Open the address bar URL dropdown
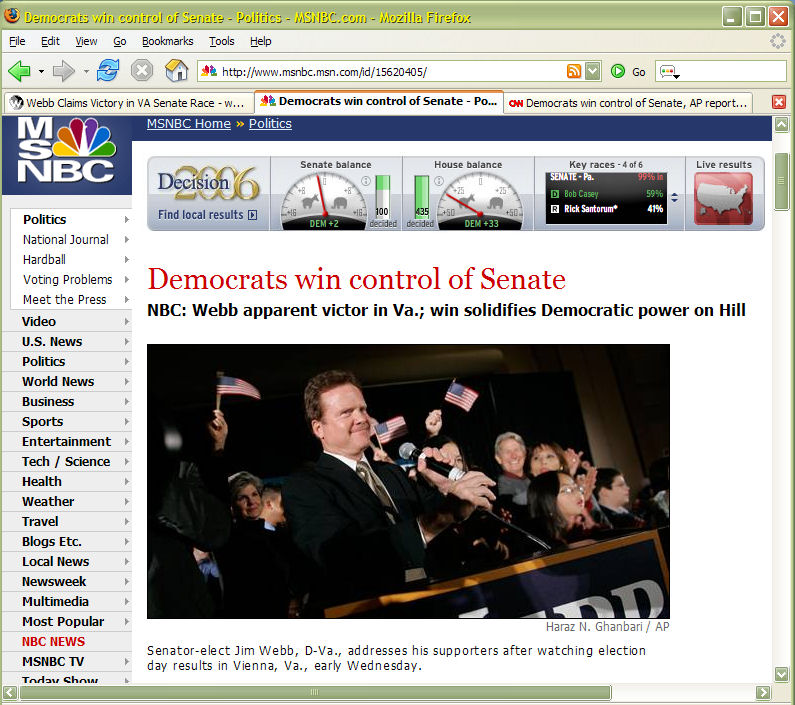Screen dimensions: 795x705 pyautogui.click(x=592, y=71)
